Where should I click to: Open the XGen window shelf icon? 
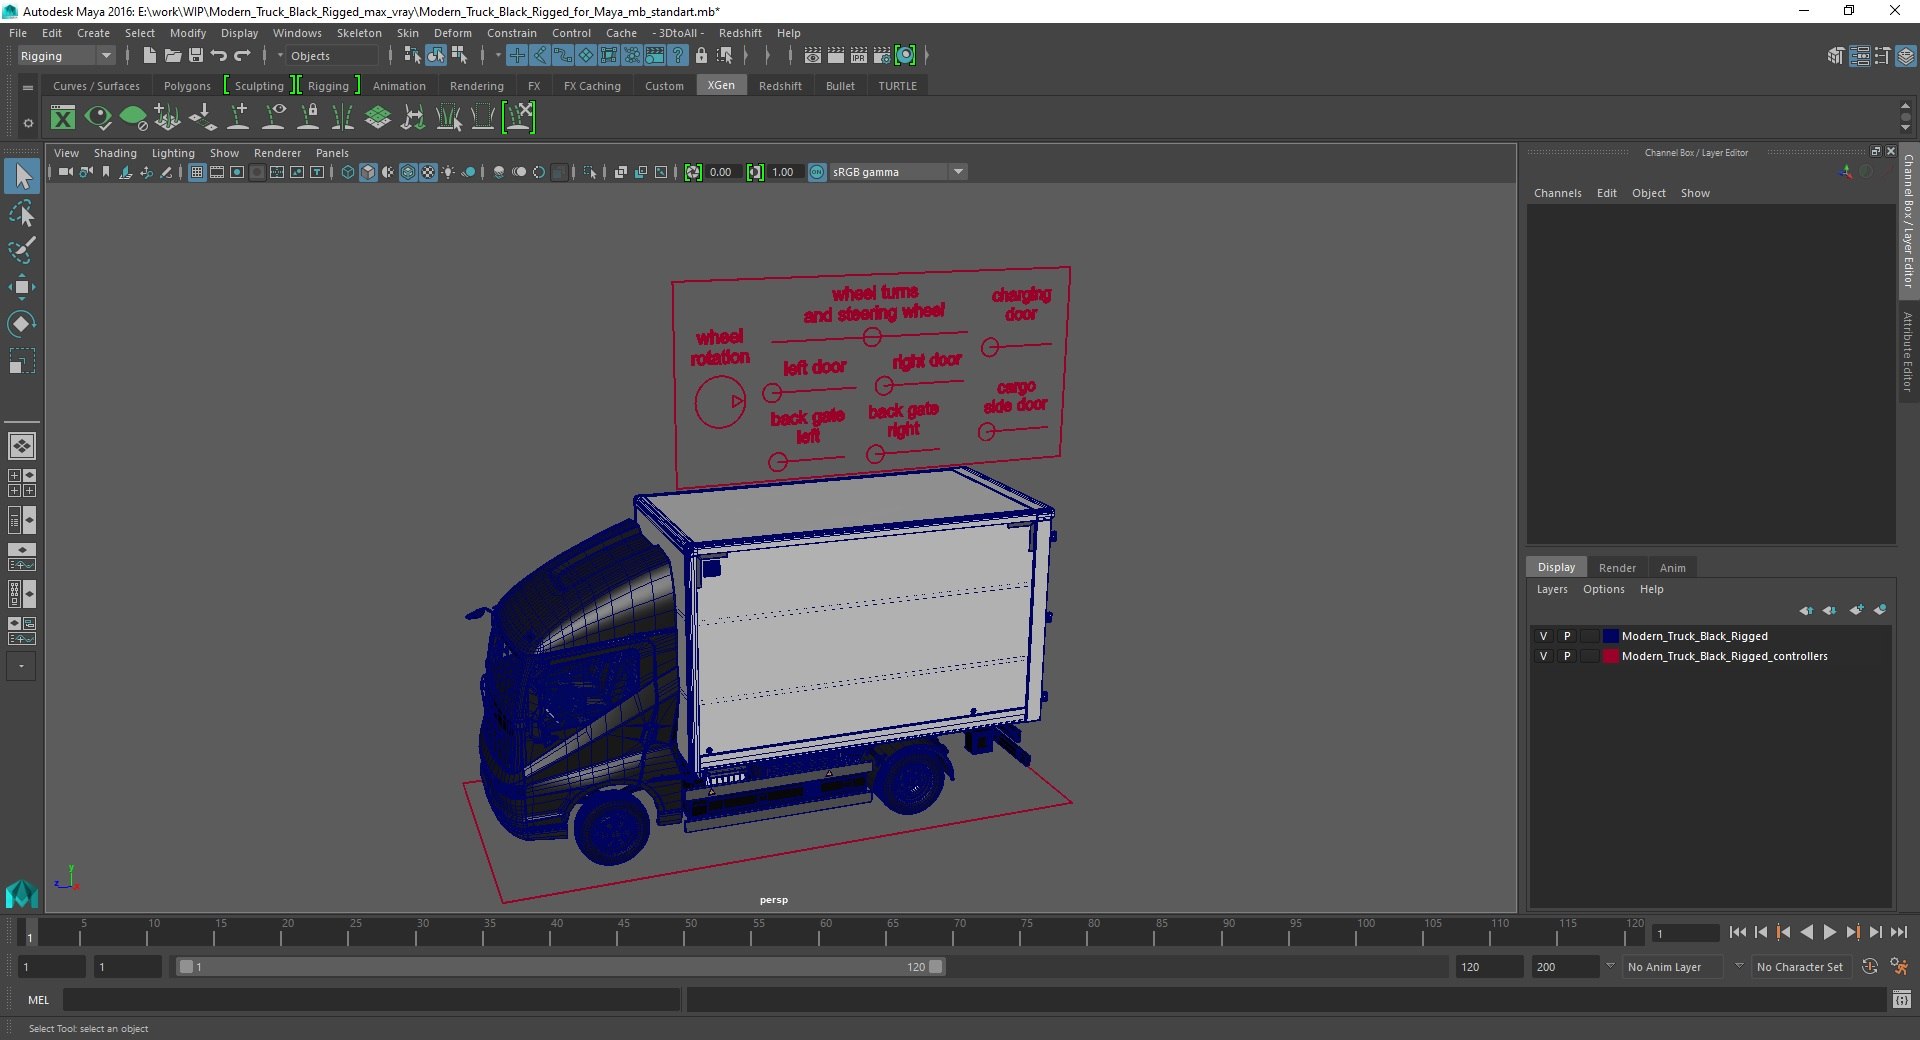pyautogui.click(x=63, y=118)
